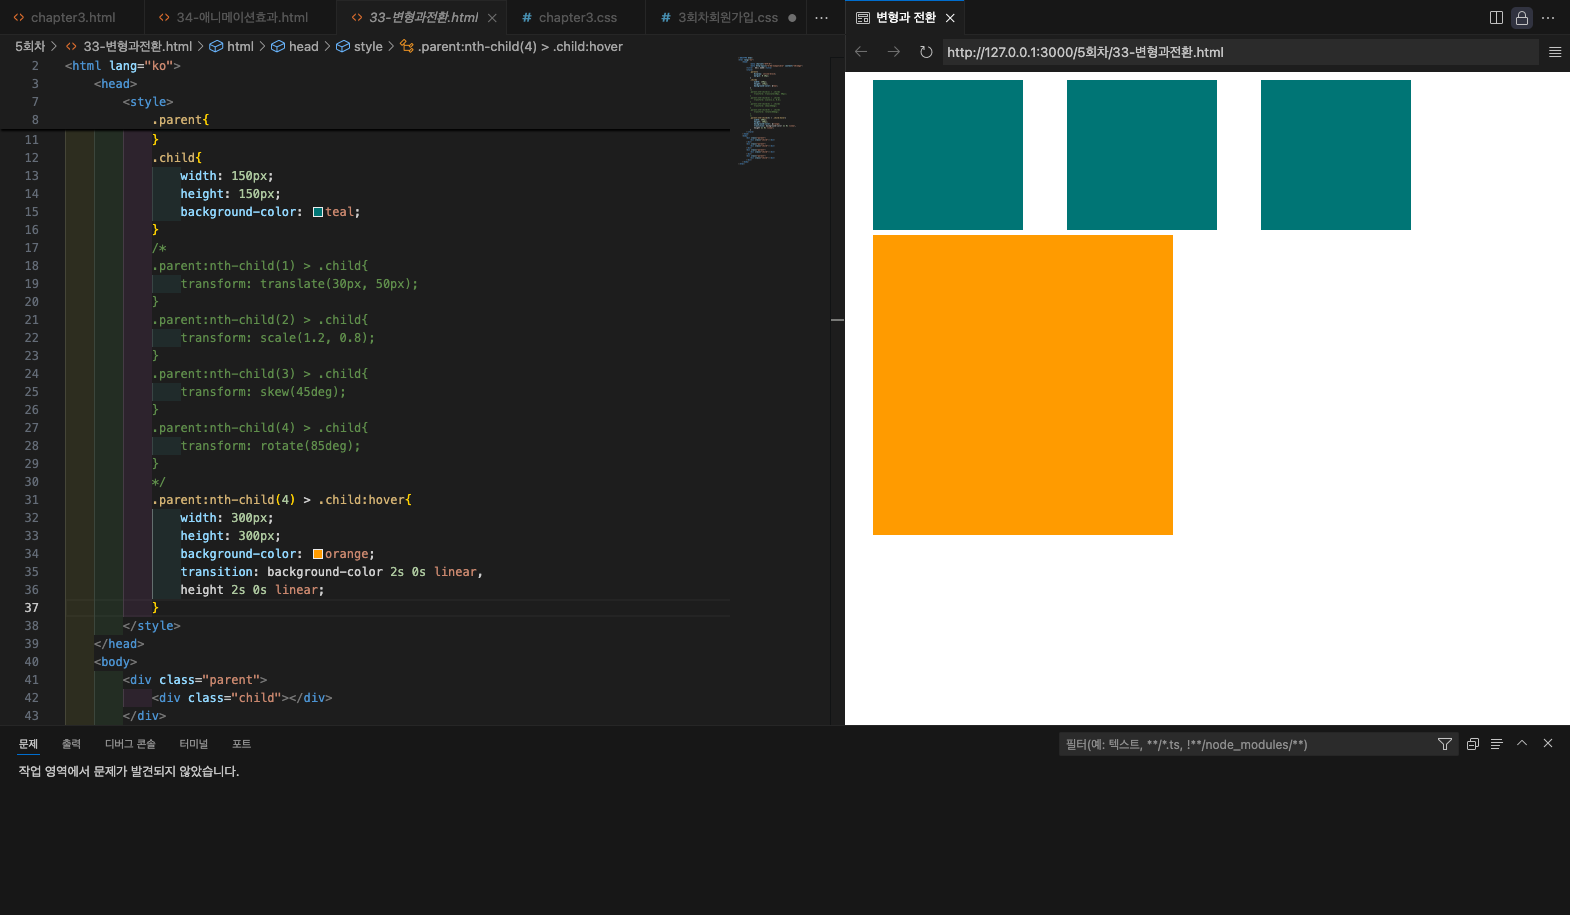Image resolution: width=1570 pixels, height=915 pixels.
Task: Click style element in breadcrumb
Action: tap(359, 46)
